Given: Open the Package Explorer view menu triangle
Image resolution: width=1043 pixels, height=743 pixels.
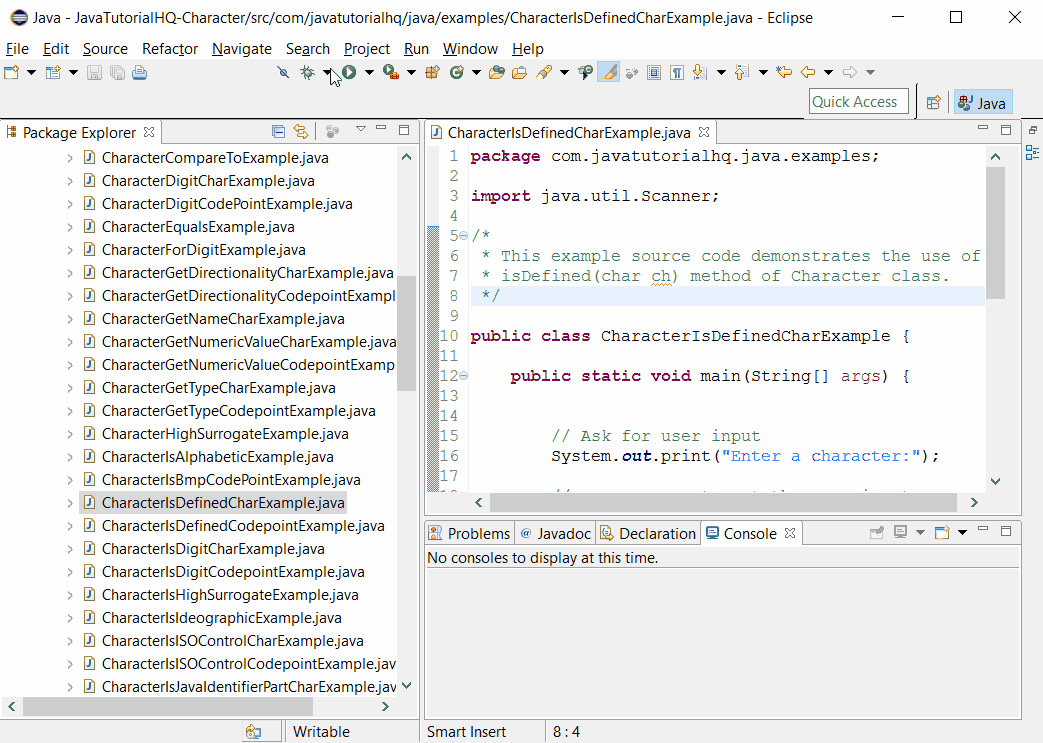Looking at the screenshot, I should 362,130.
